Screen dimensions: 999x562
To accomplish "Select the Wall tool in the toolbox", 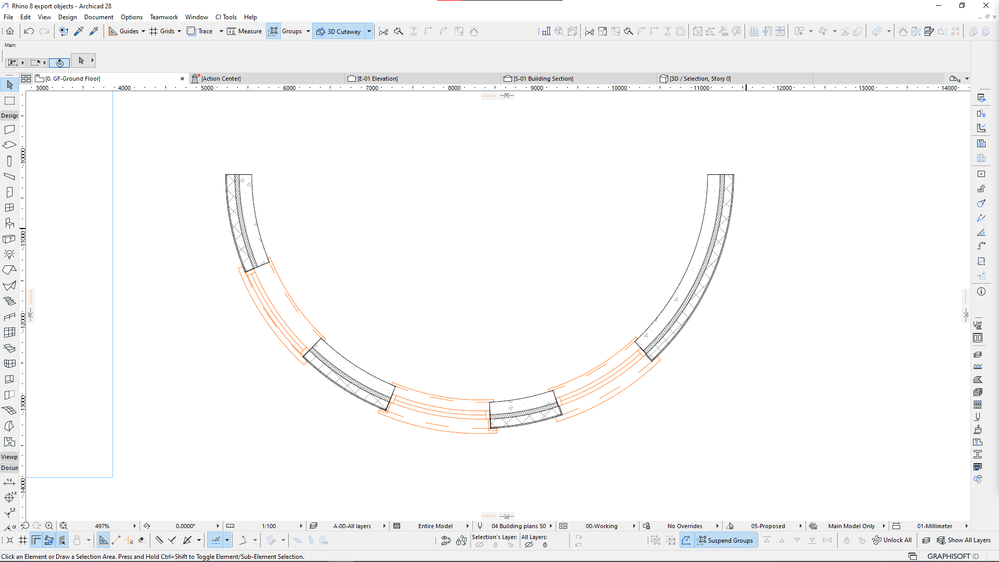I will click(x=10, y=129).
